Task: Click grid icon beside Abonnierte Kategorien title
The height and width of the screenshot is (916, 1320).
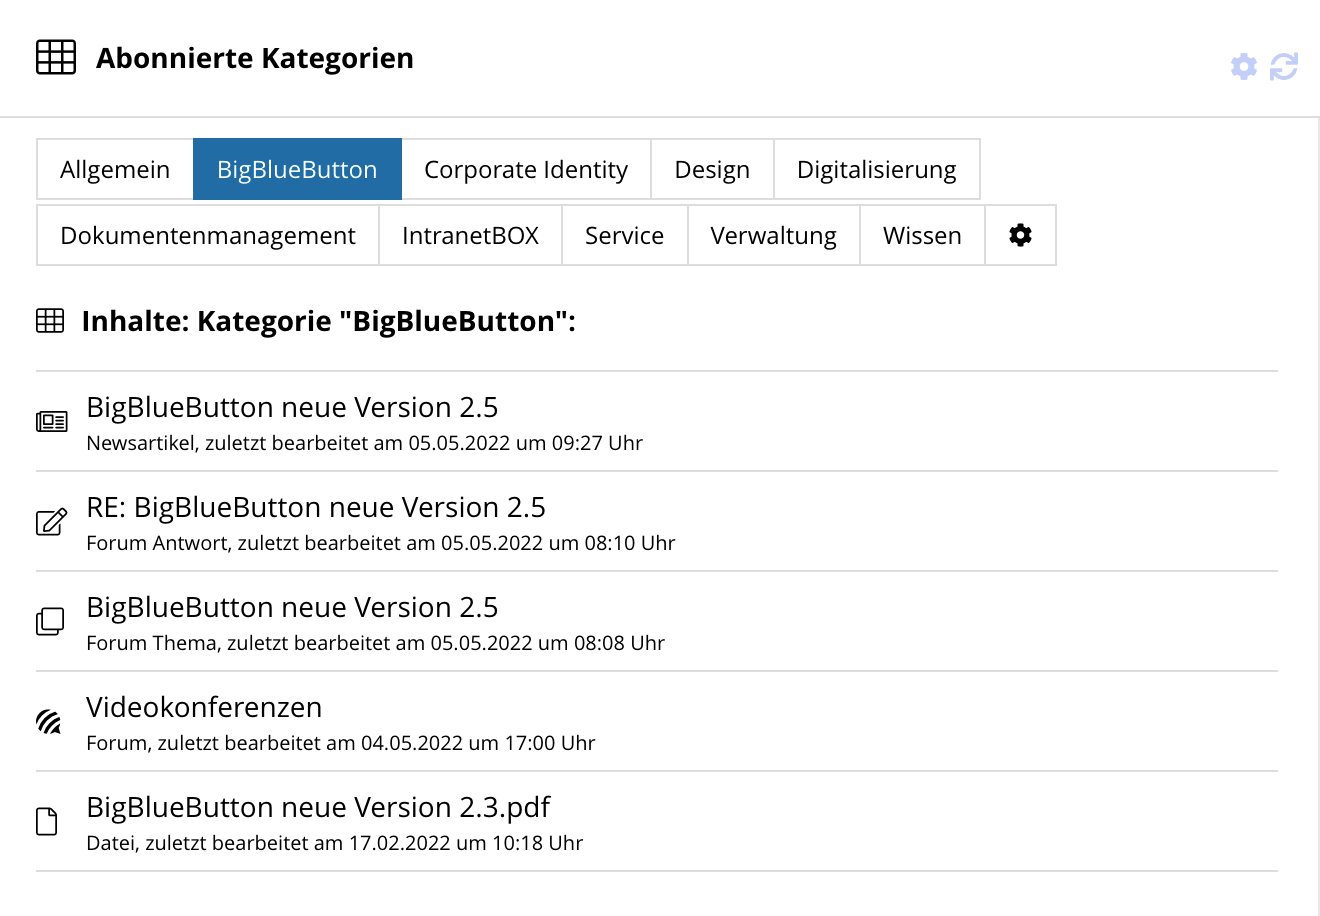Action: click(56, 57)
